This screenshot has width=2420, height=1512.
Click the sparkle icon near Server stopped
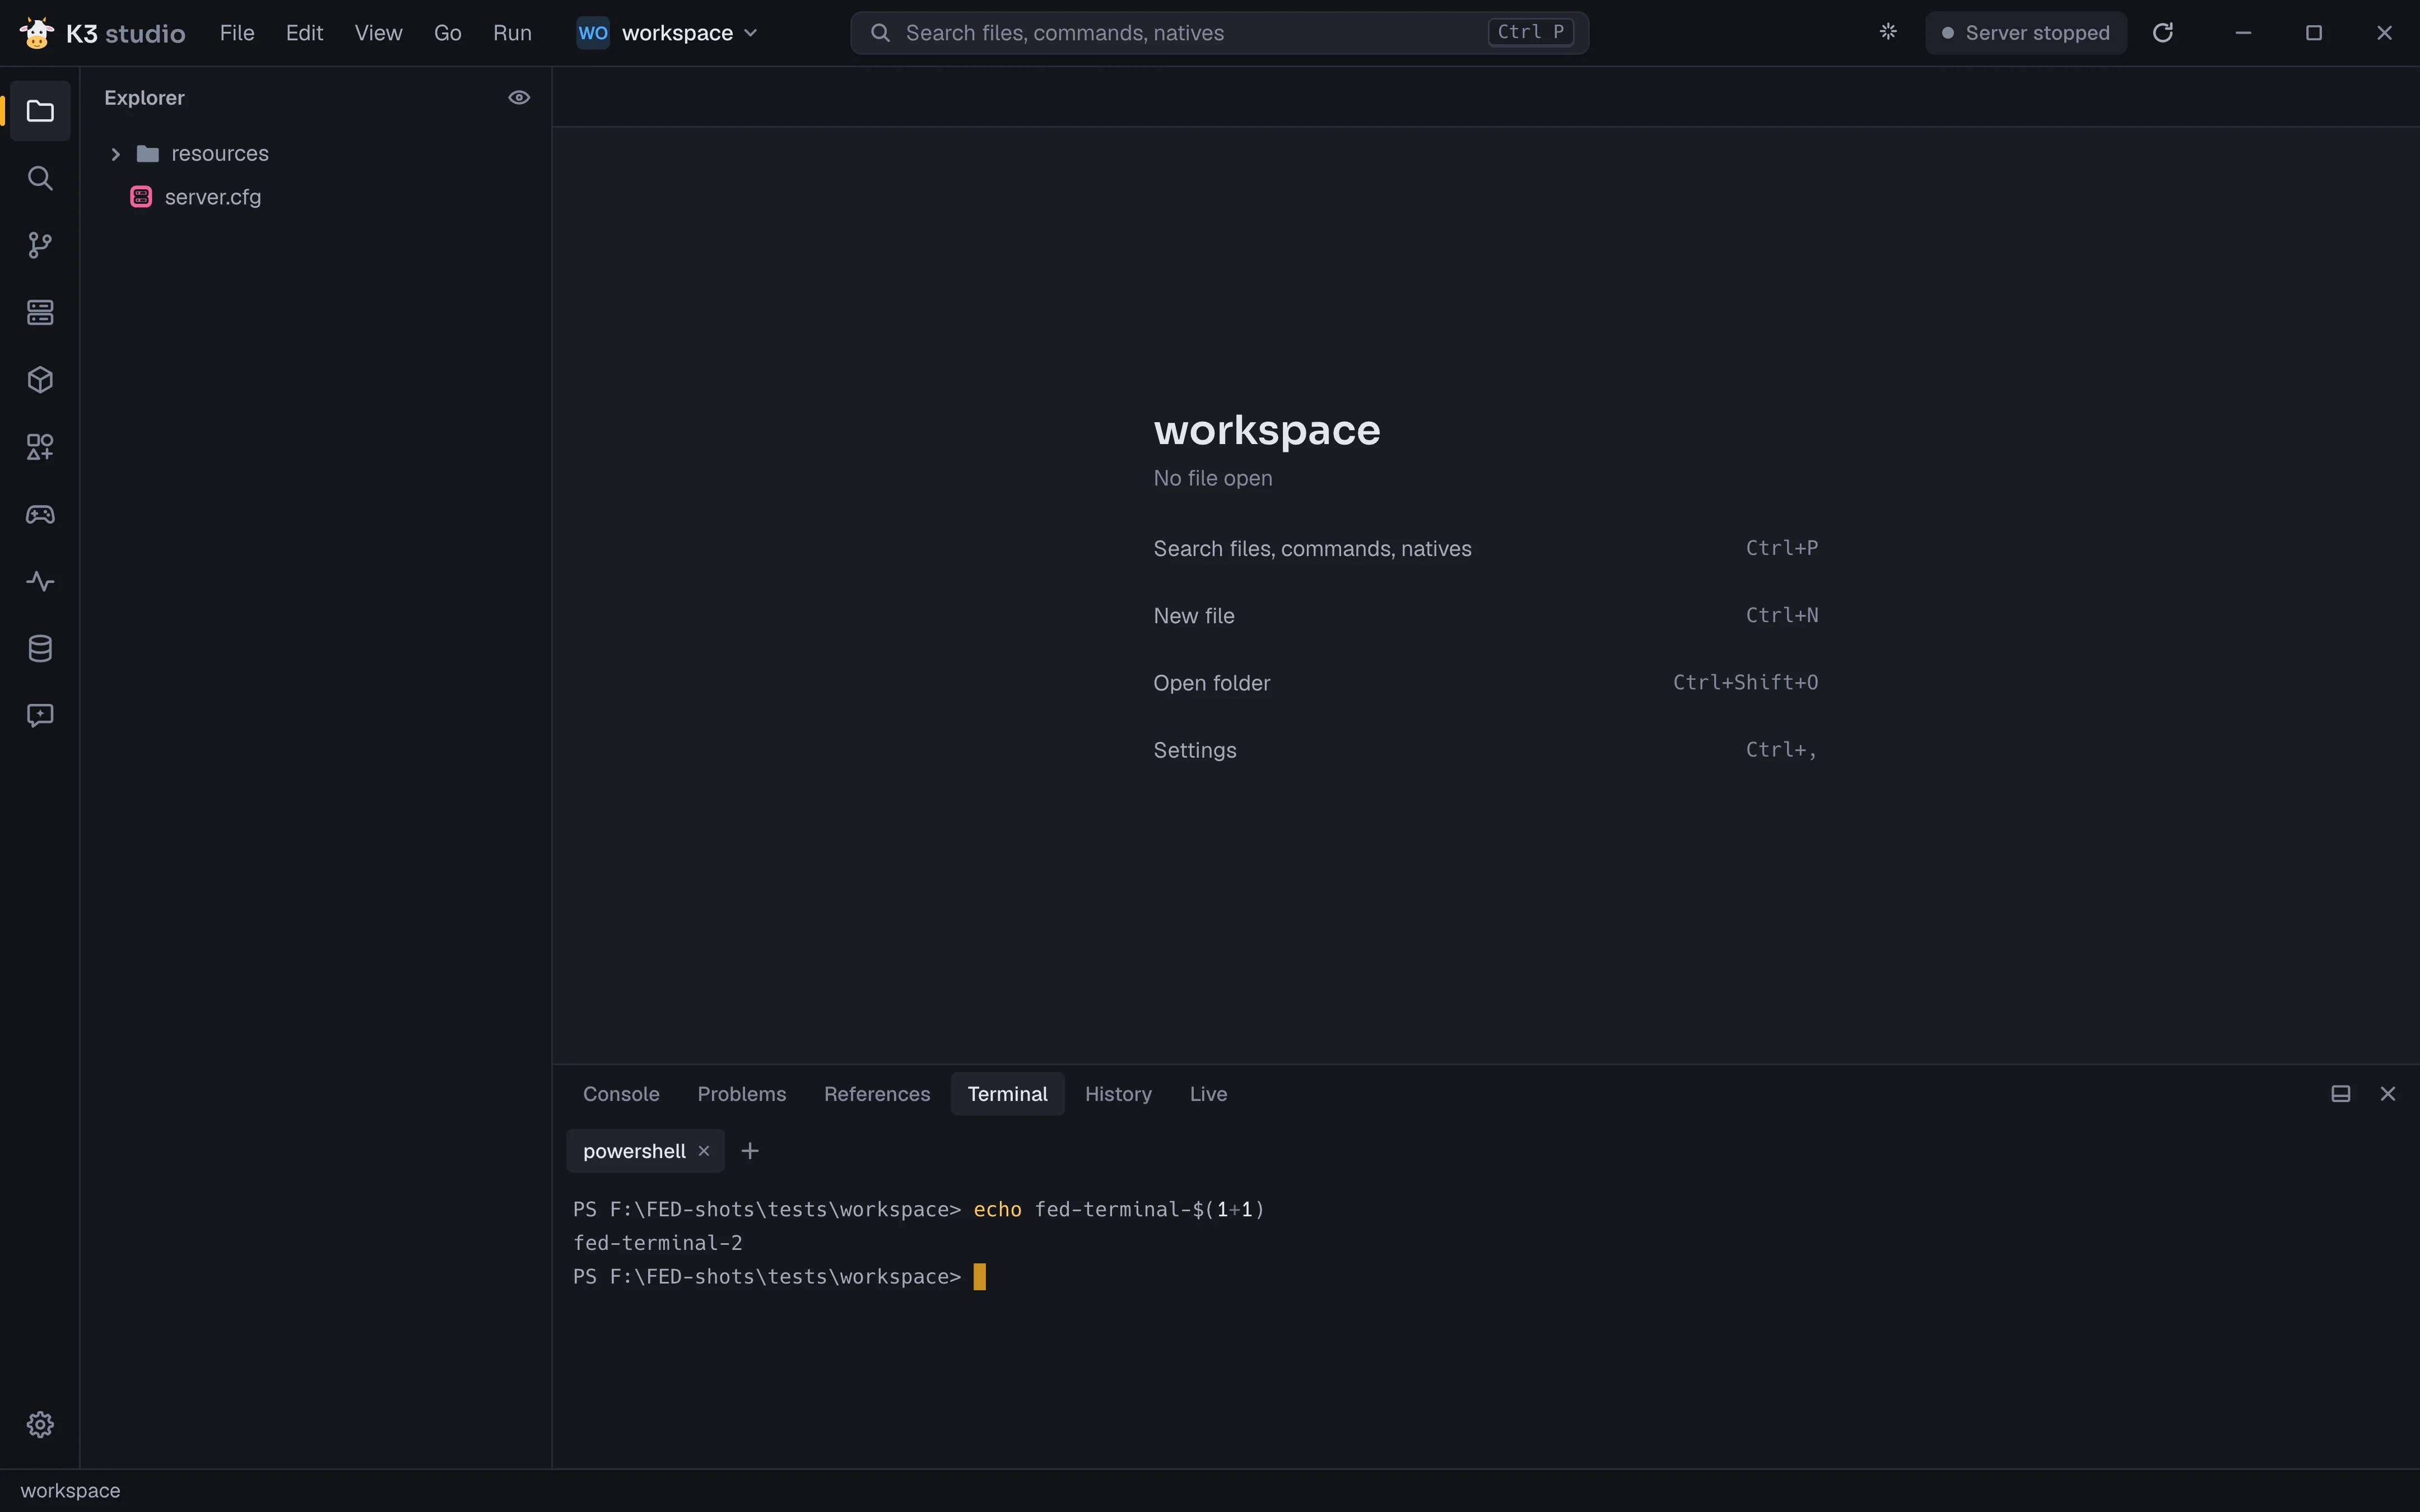click(1888, 32)
